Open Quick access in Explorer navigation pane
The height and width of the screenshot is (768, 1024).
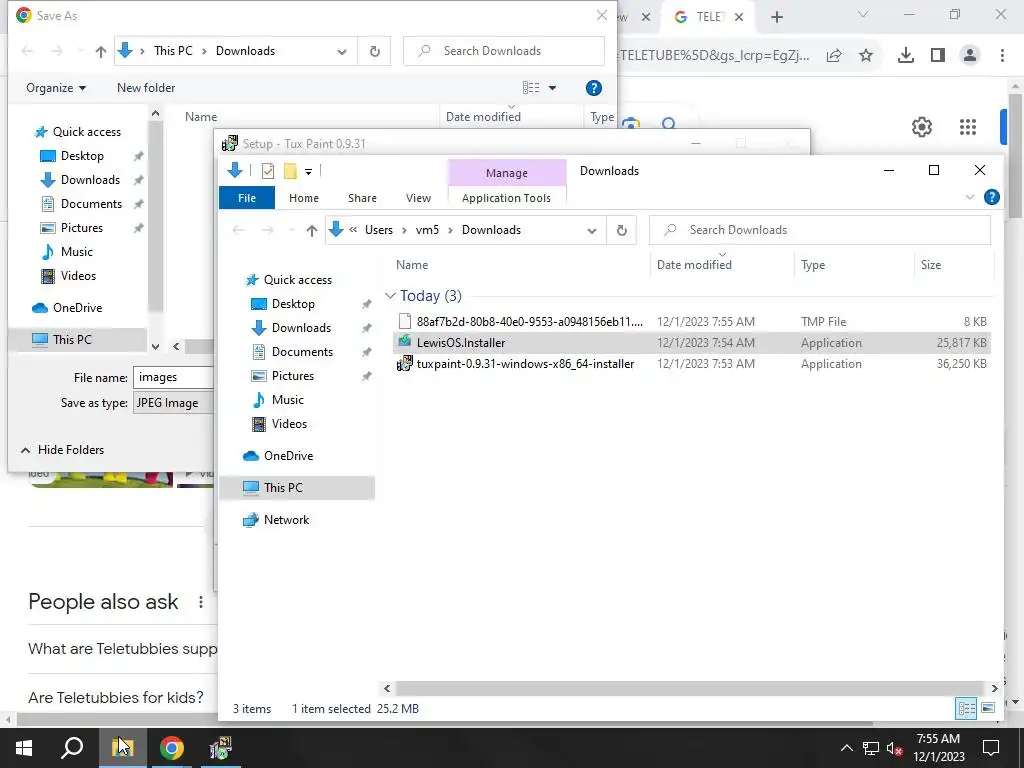click(x=297, y=280)
